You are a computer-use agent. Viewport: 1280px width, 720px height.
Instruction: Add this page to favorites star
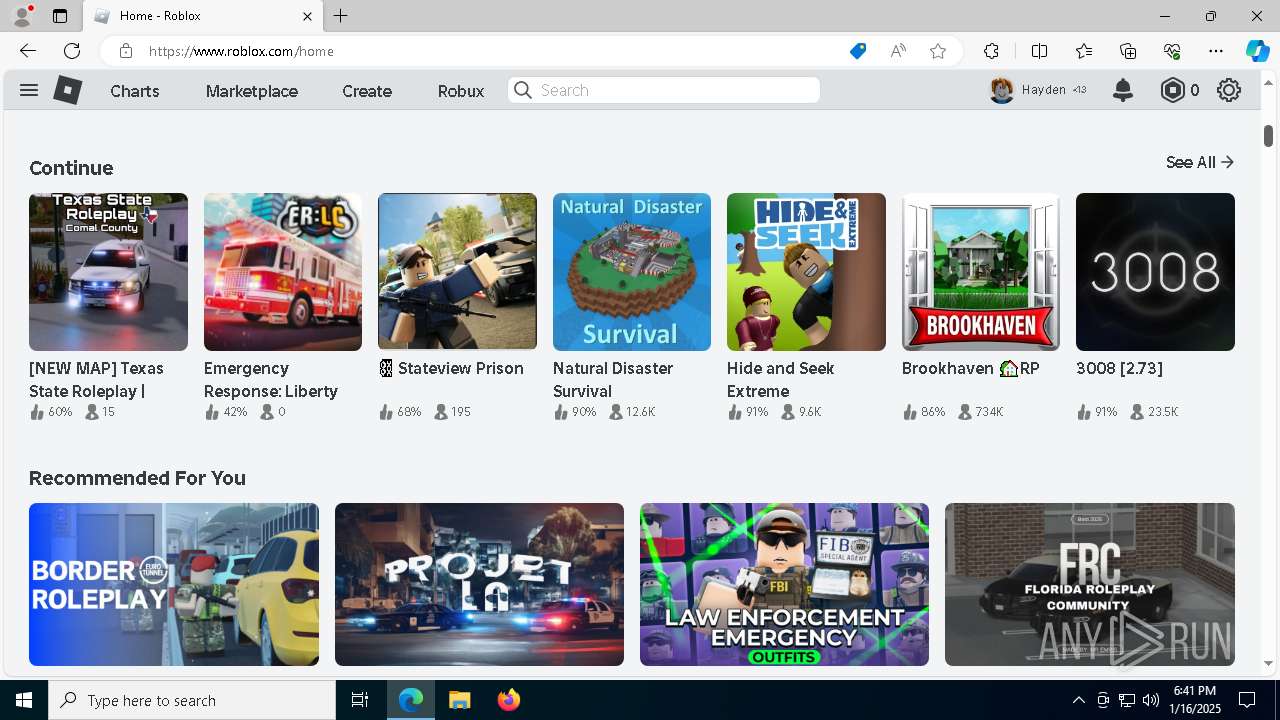(938, 51)
